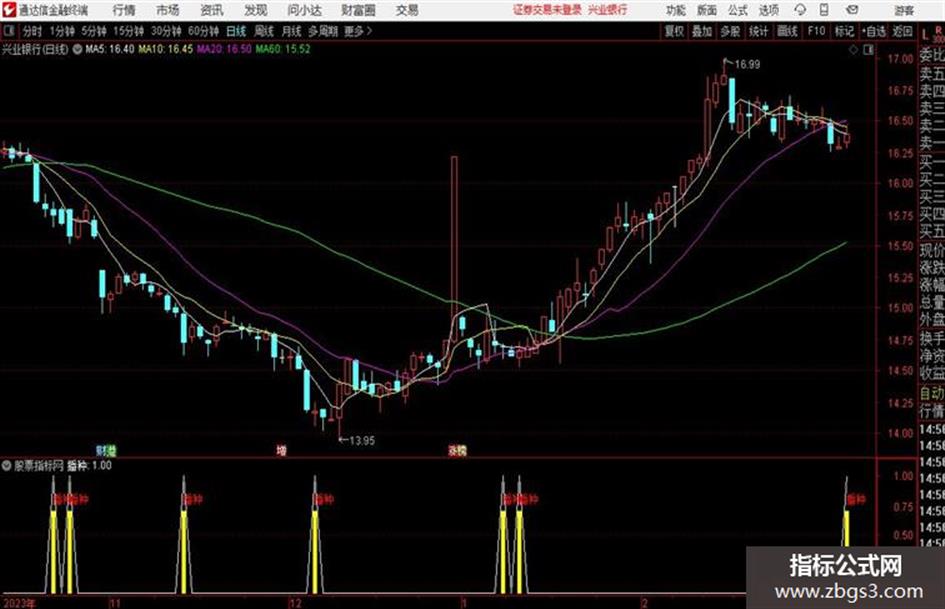
Task: Click the 游客 user account label
Action: point(904,10)
